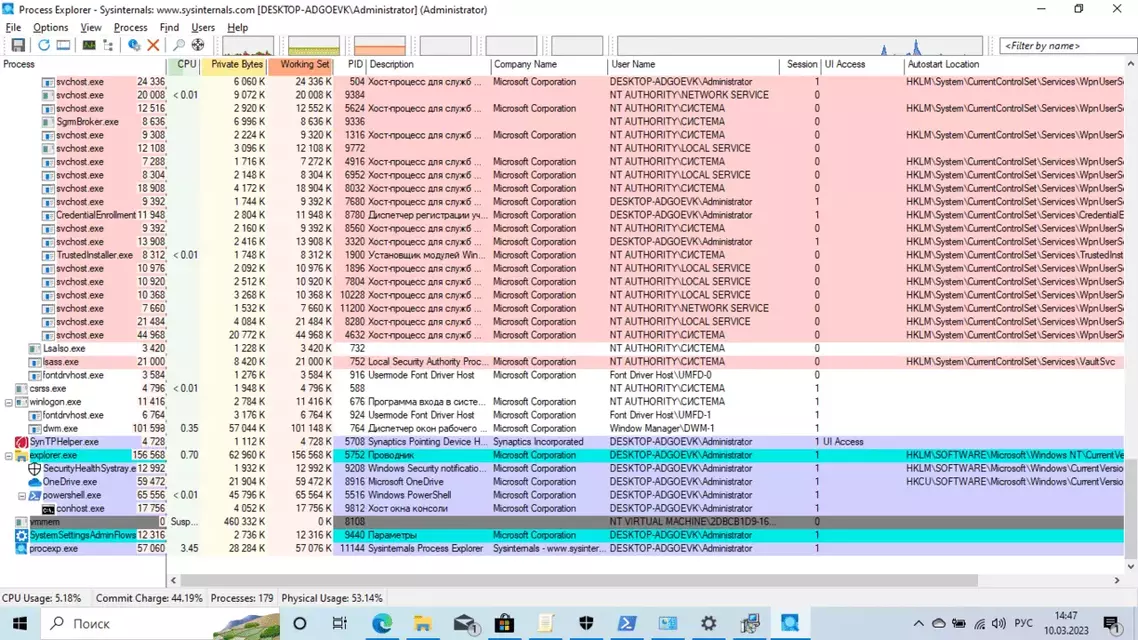The width and height of the screenshot is (1138, 640).
Task: Open the physical memory mini graph
Action: (x=380, y=46)
